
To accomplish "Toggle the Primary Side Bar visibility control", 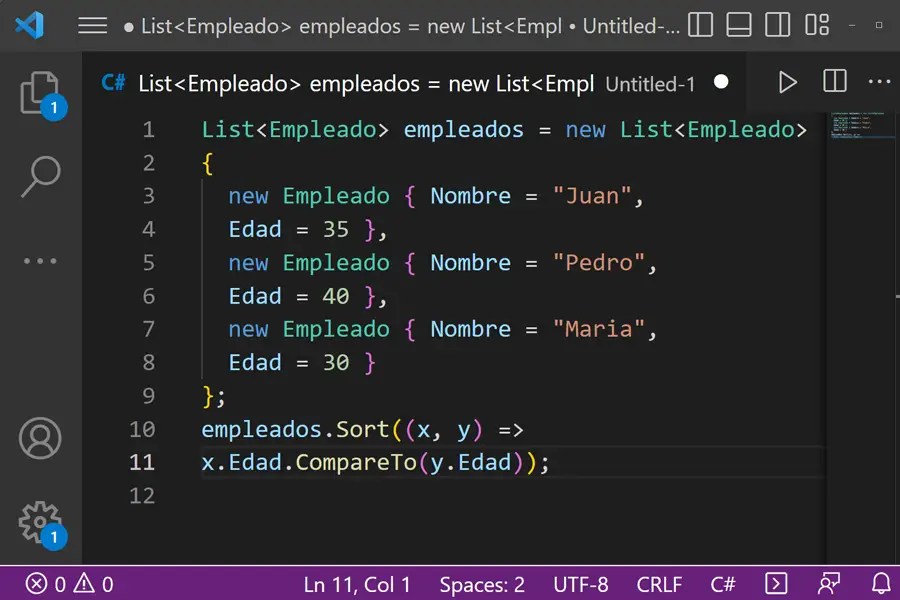I will [700, 26].
